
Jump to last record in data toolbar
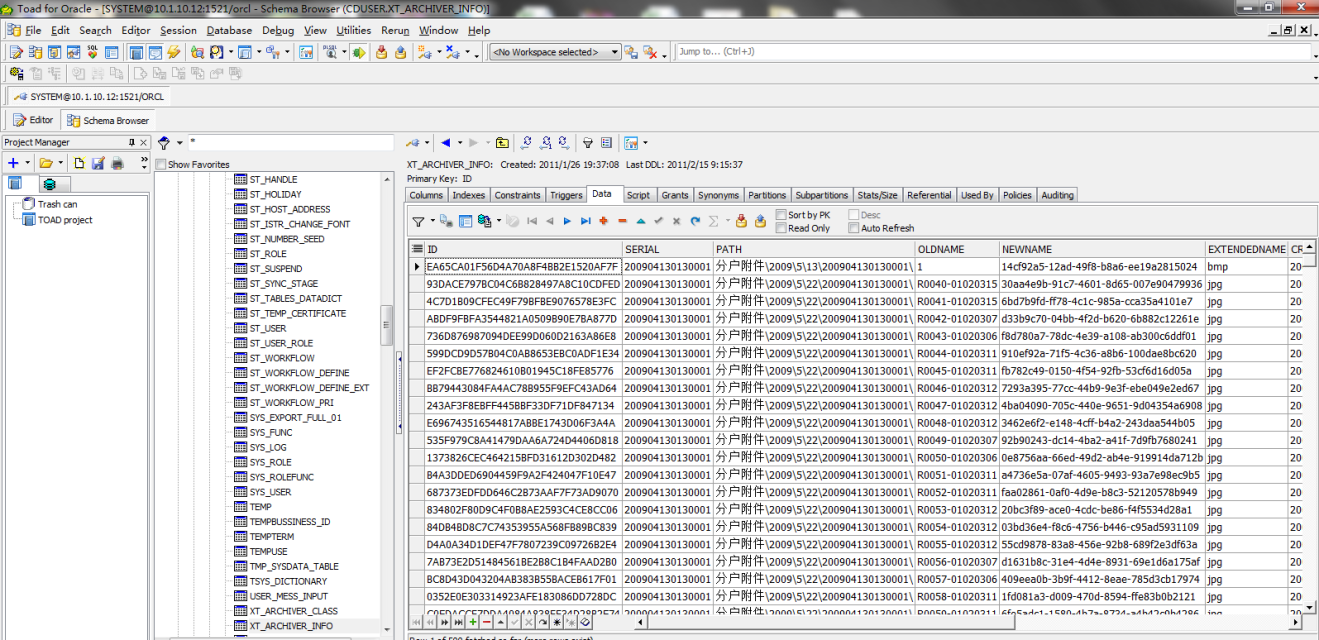[x=585, y=221]
